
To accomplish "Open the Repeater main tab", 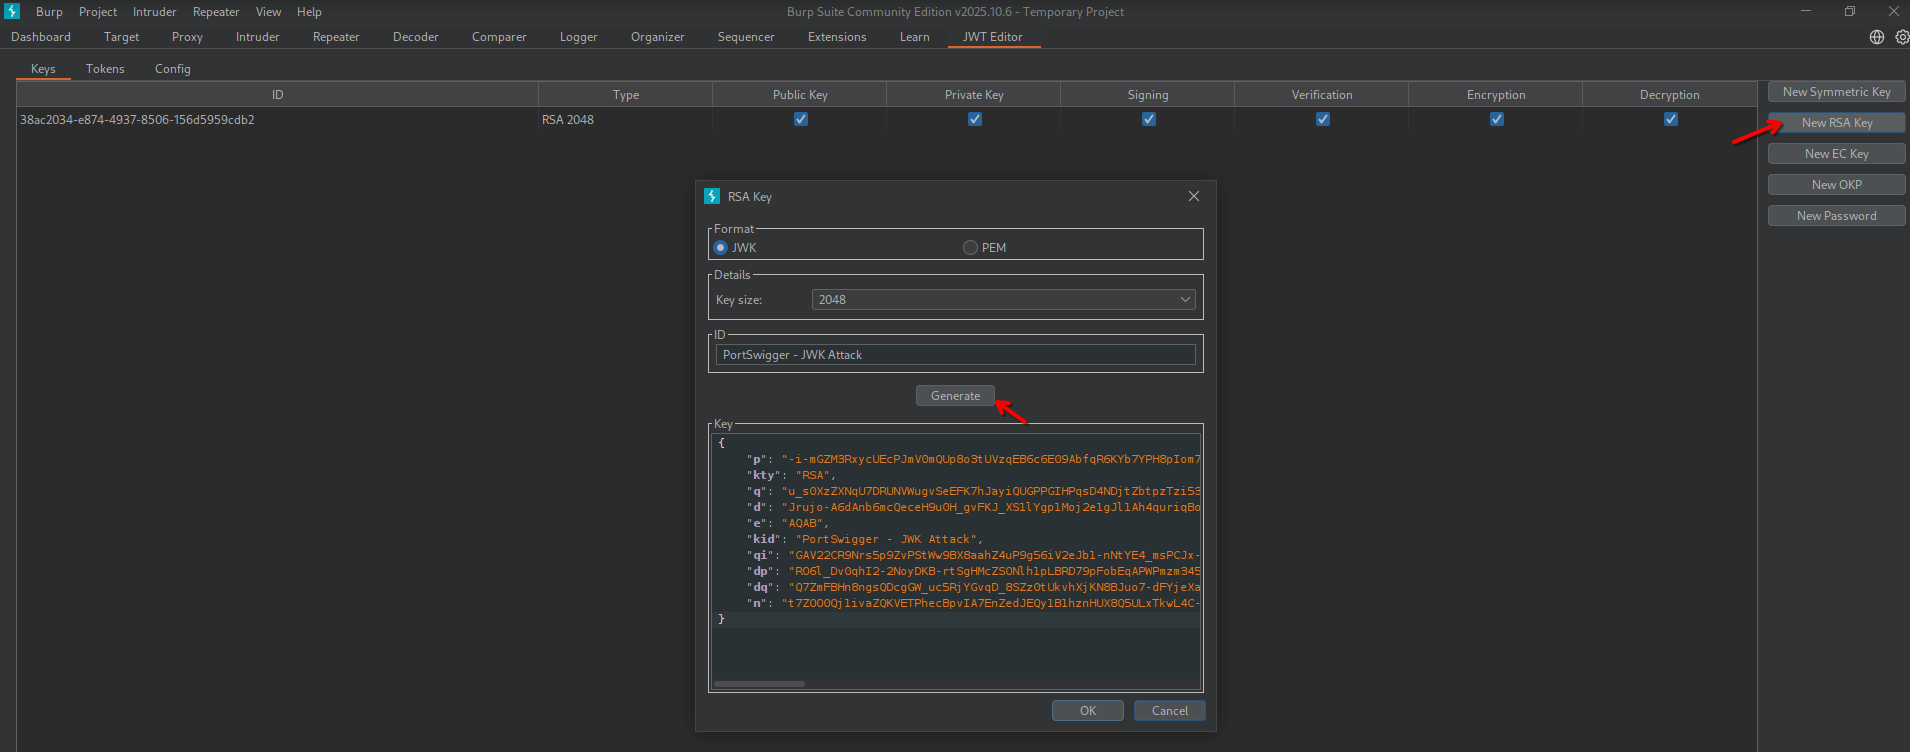I will (x=336, y=37).
